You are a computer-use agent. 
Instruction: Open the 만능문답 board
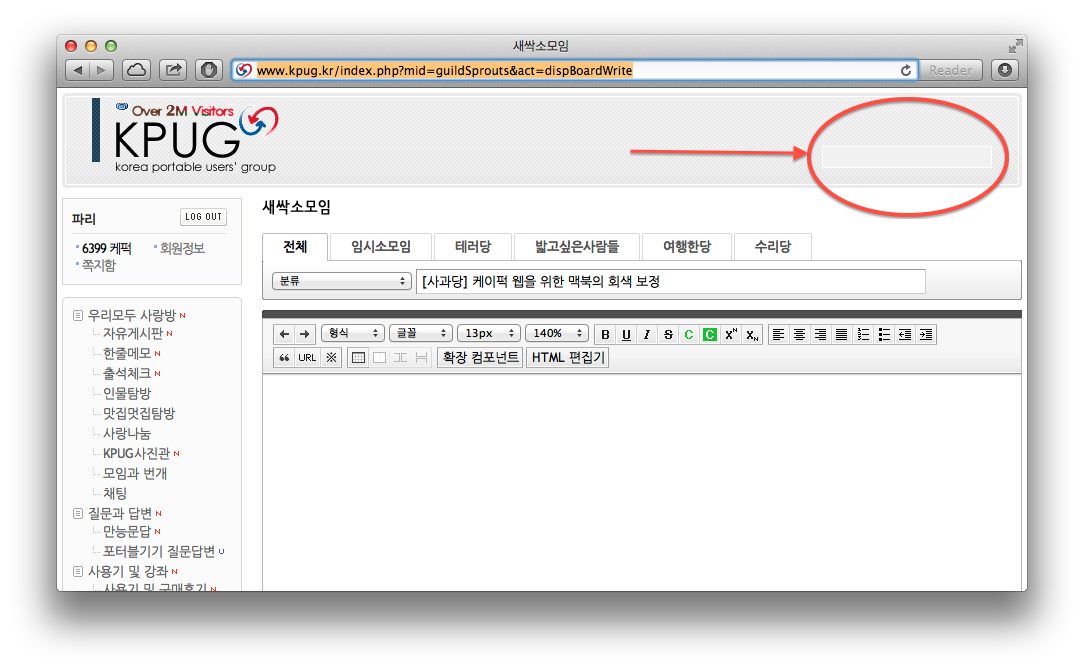(x=127, y=532)
